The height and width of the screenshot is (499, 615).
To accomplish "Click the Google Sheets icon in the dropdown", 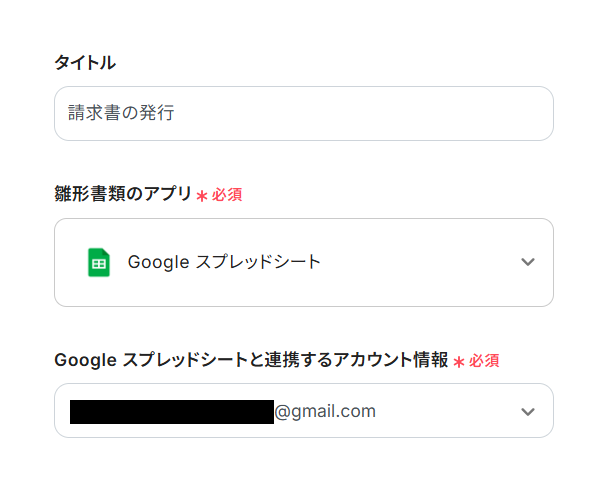I will (98, 262).
